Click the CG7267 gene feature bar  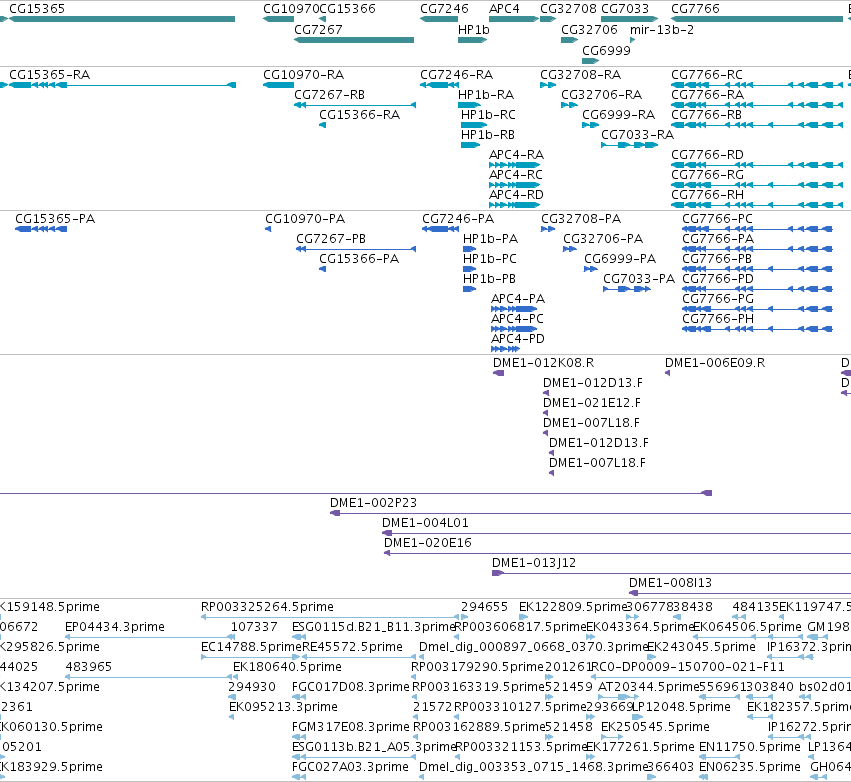pyautogui.click(x=354, y=40)
